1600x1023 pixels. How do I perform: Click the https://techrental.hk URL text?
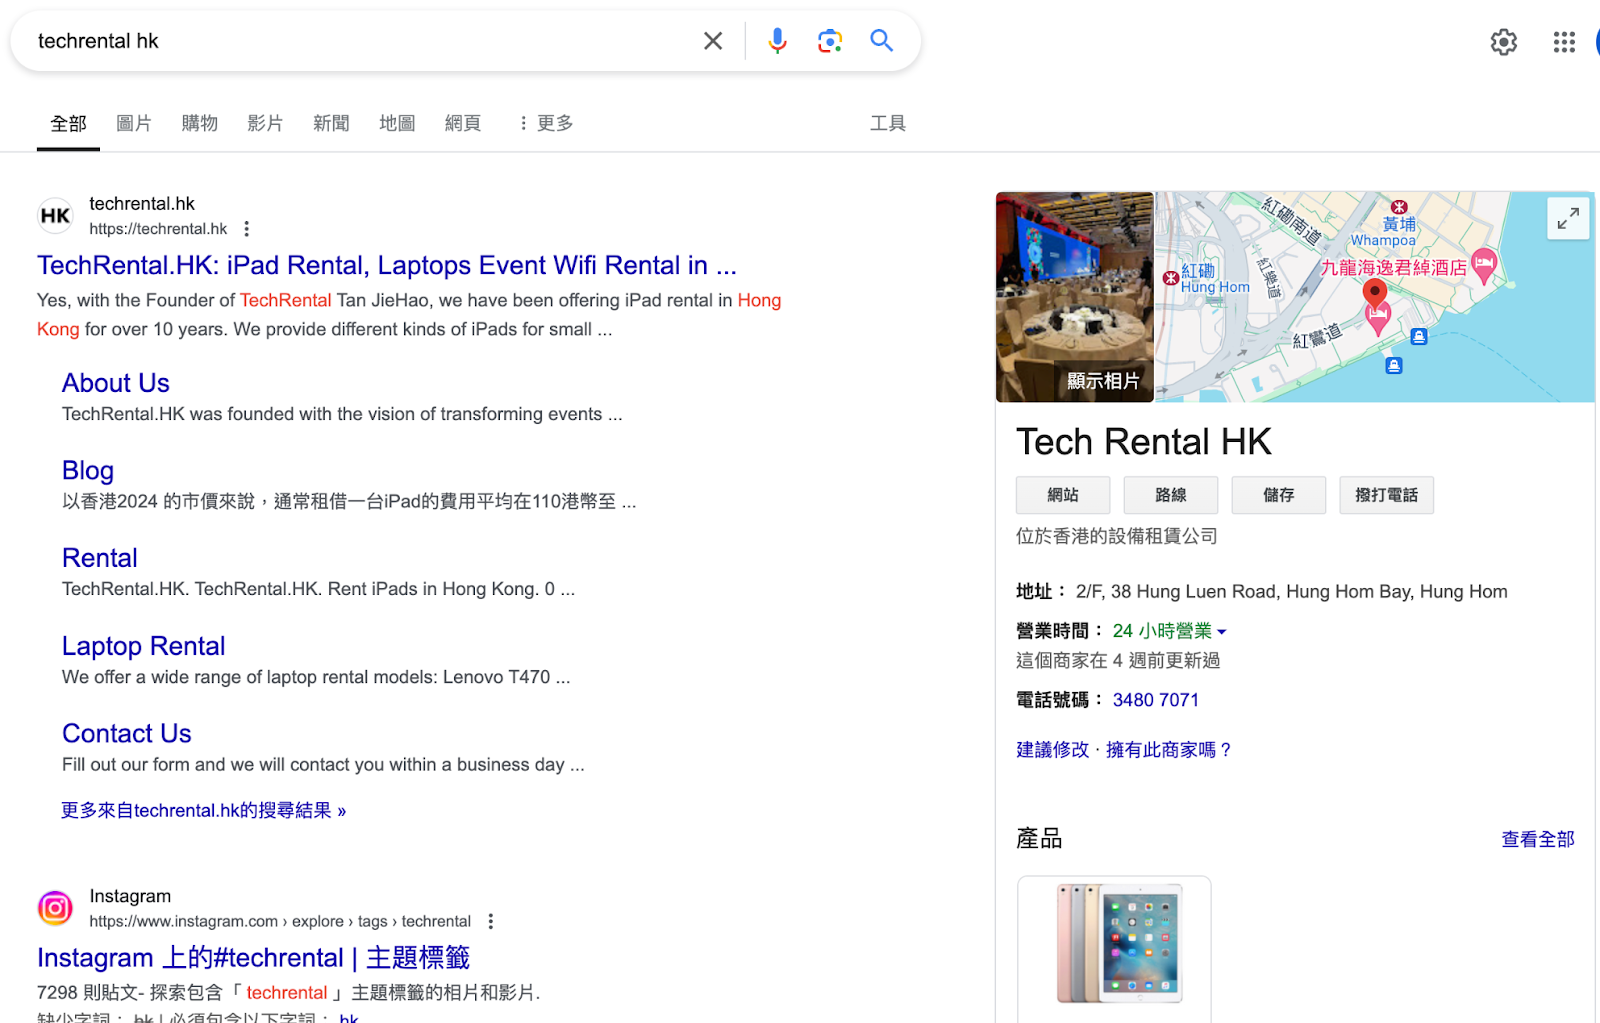(x=158, y=229)
